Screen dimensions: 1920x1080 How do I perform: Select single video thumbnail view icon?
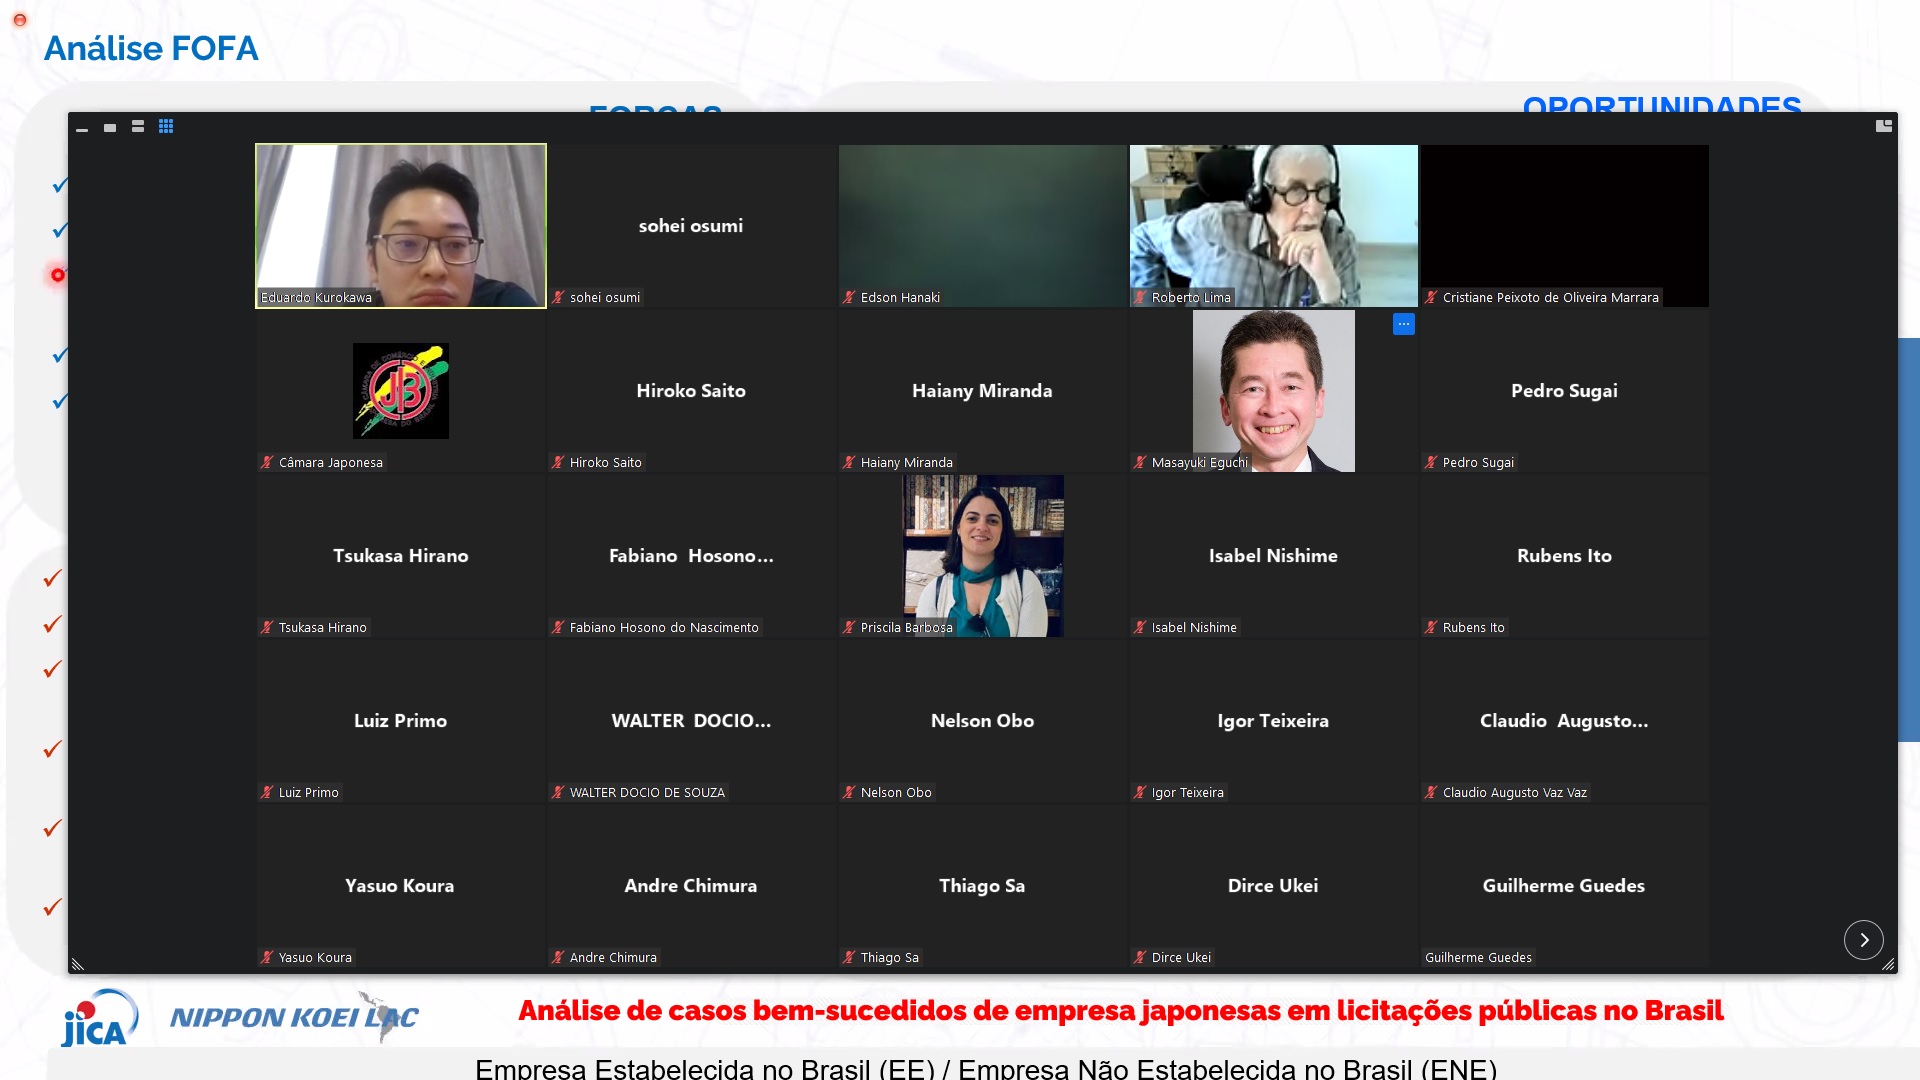click(x=110, y=128)
